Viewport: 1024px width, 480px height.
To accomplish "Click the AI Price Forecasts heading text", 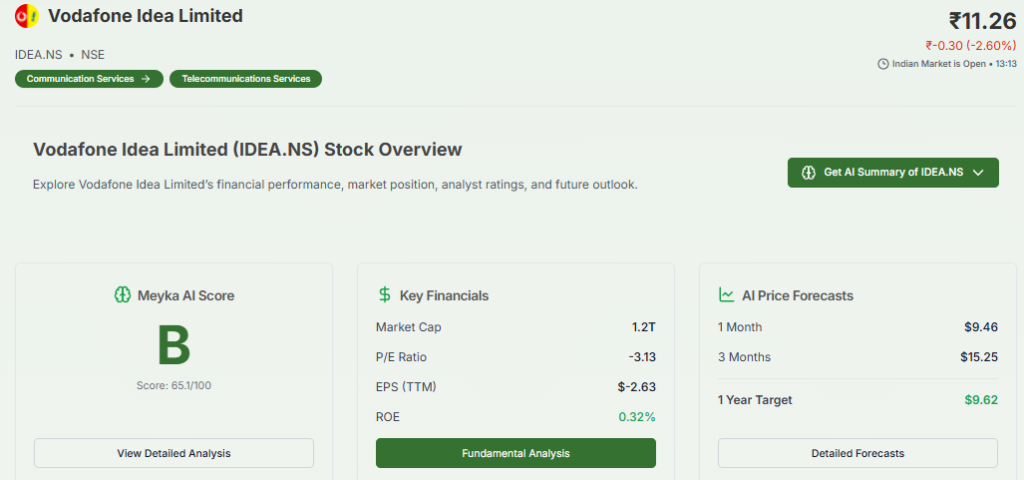I will (x=797, y=296).
